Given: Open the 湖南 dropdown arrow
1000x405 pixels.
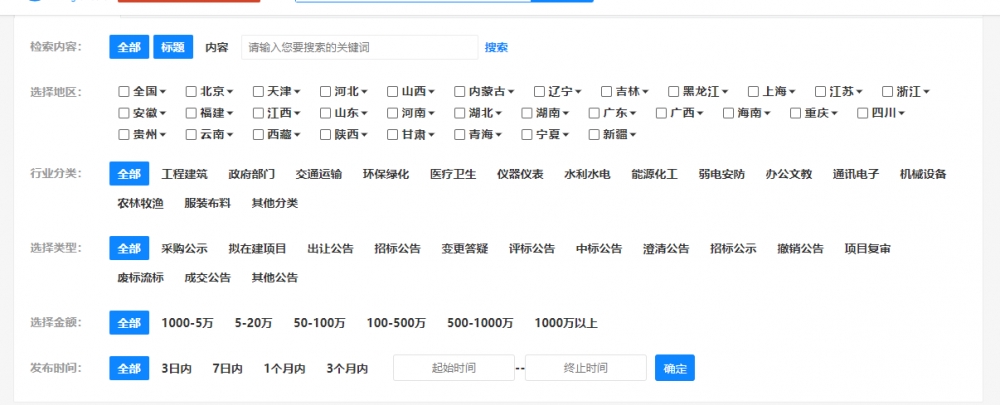Looking at the screenshot, I should (566, 114).
